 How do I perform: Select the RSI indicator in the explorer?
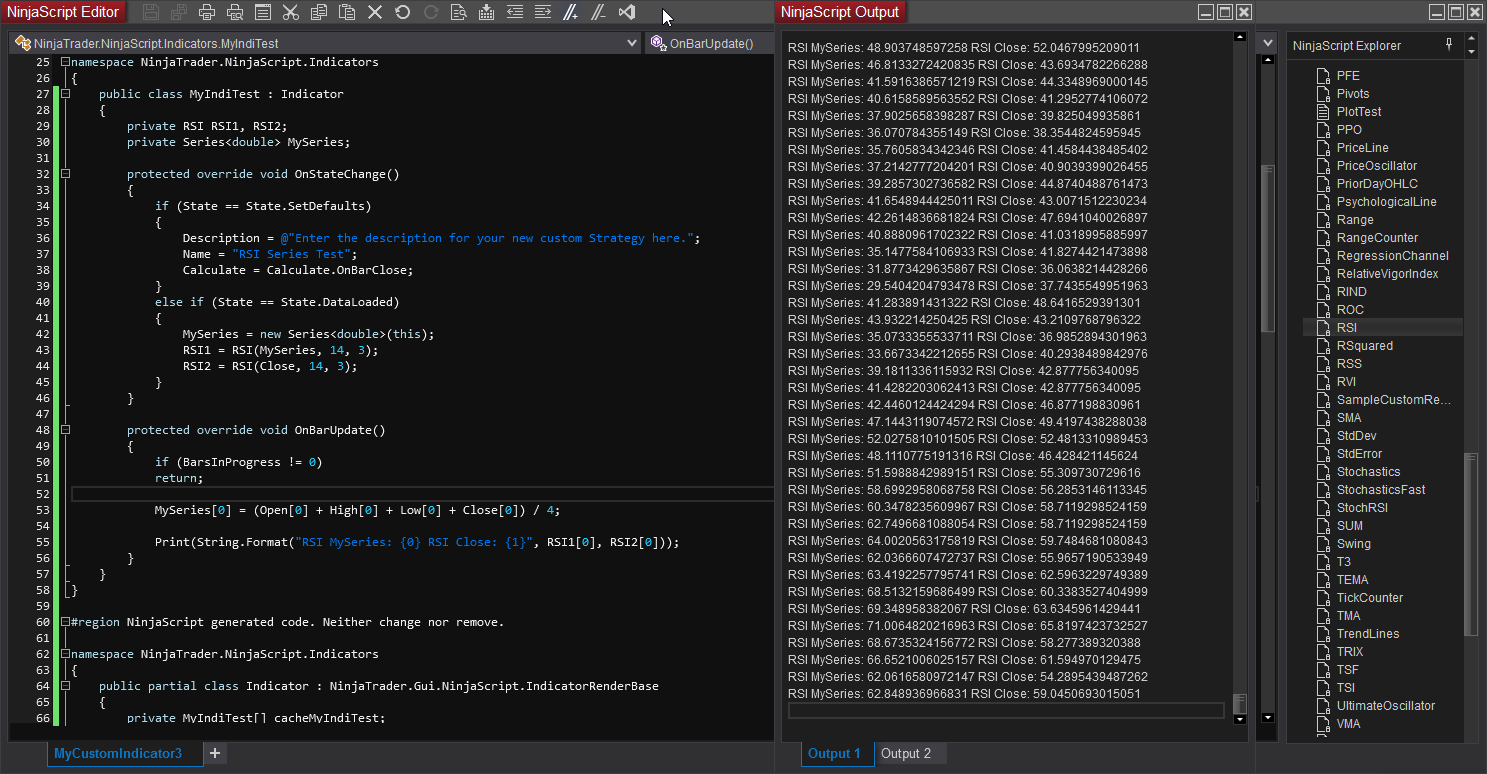click(1347, 328)
